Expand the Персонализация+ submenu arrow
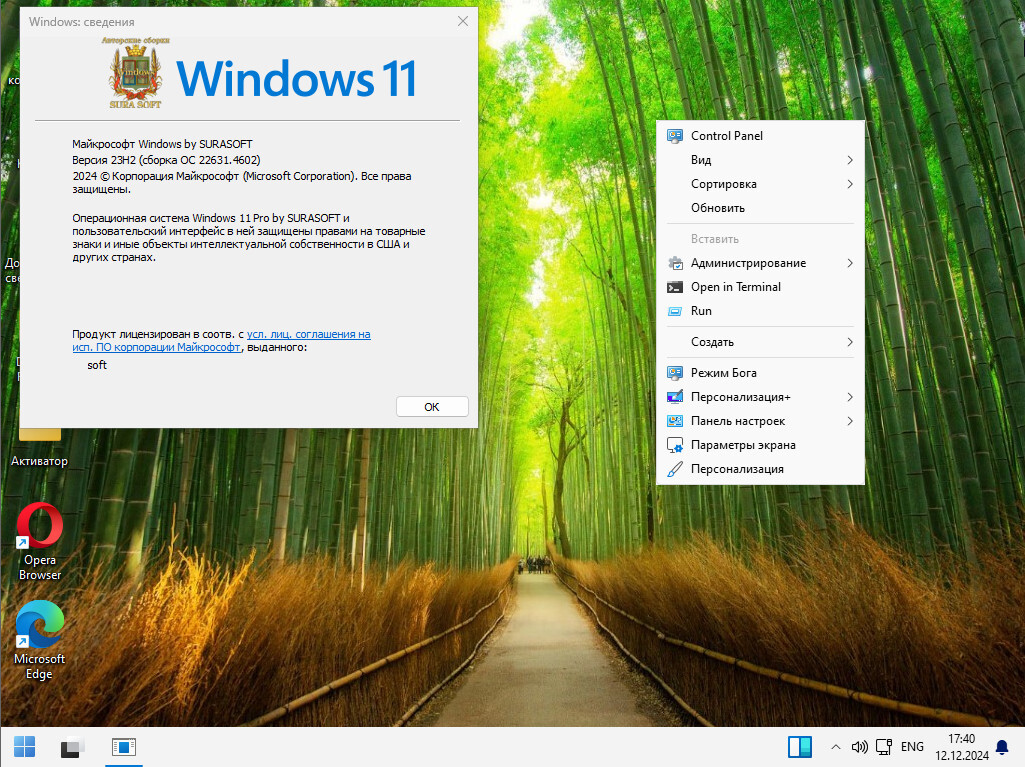Viewport: 1025px width, 767px height. [x=850, y=397]
